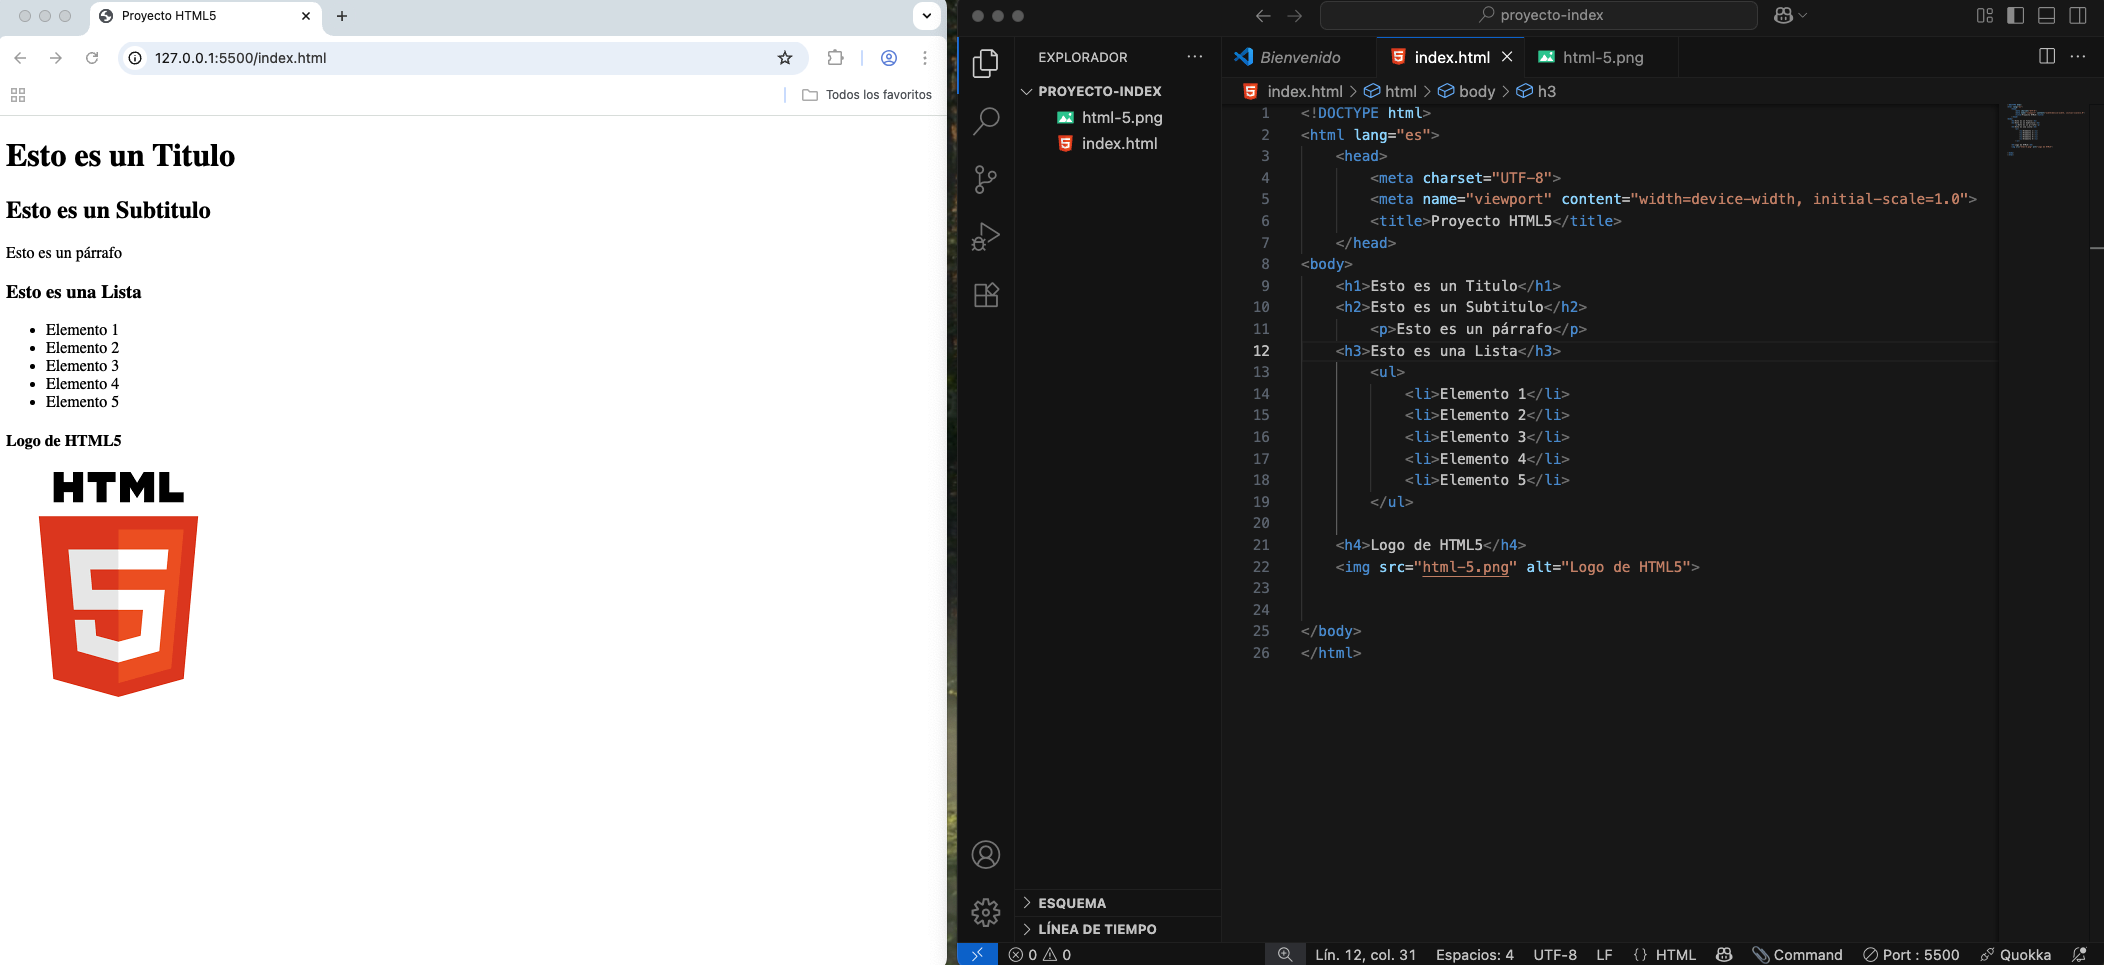Open the Manage gear menu in VS Code

(x=986, y=912)
